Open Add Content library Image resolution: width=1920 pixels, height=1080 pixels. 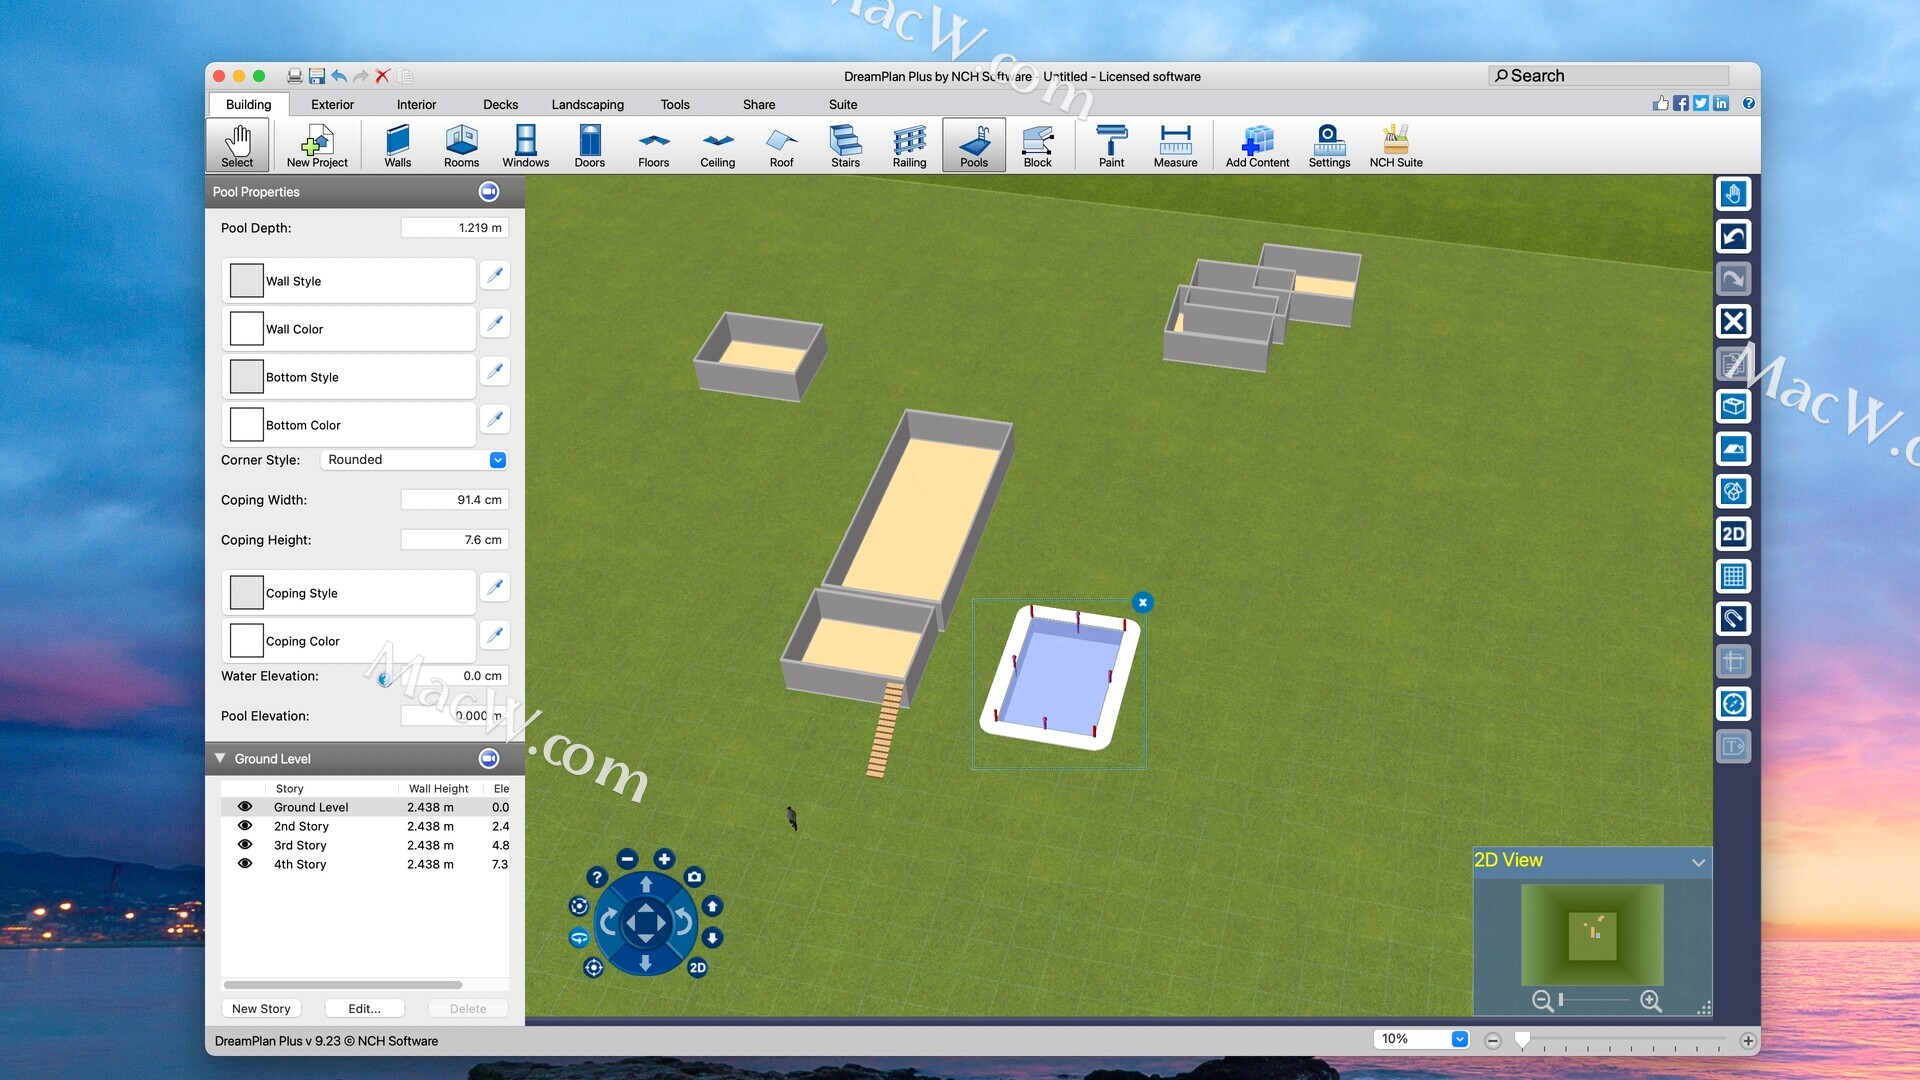point(1257,146)
